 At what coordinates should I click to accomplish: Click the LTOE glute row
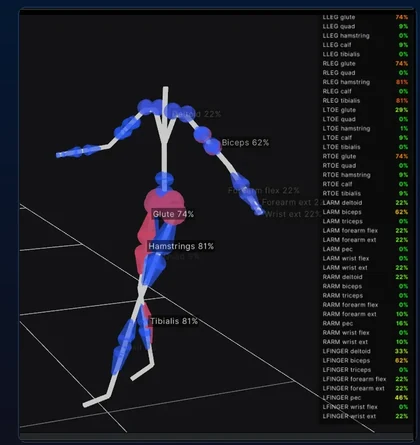pyautogui.click(x=365, y=110)
